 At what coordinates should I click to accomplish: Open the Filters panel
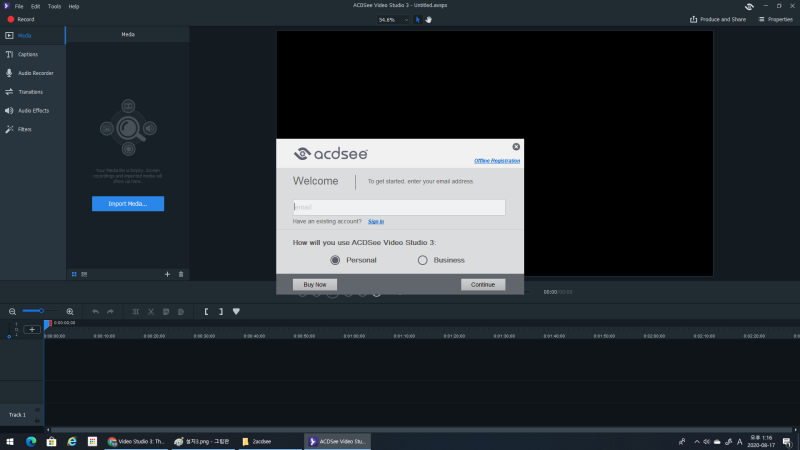33,129
